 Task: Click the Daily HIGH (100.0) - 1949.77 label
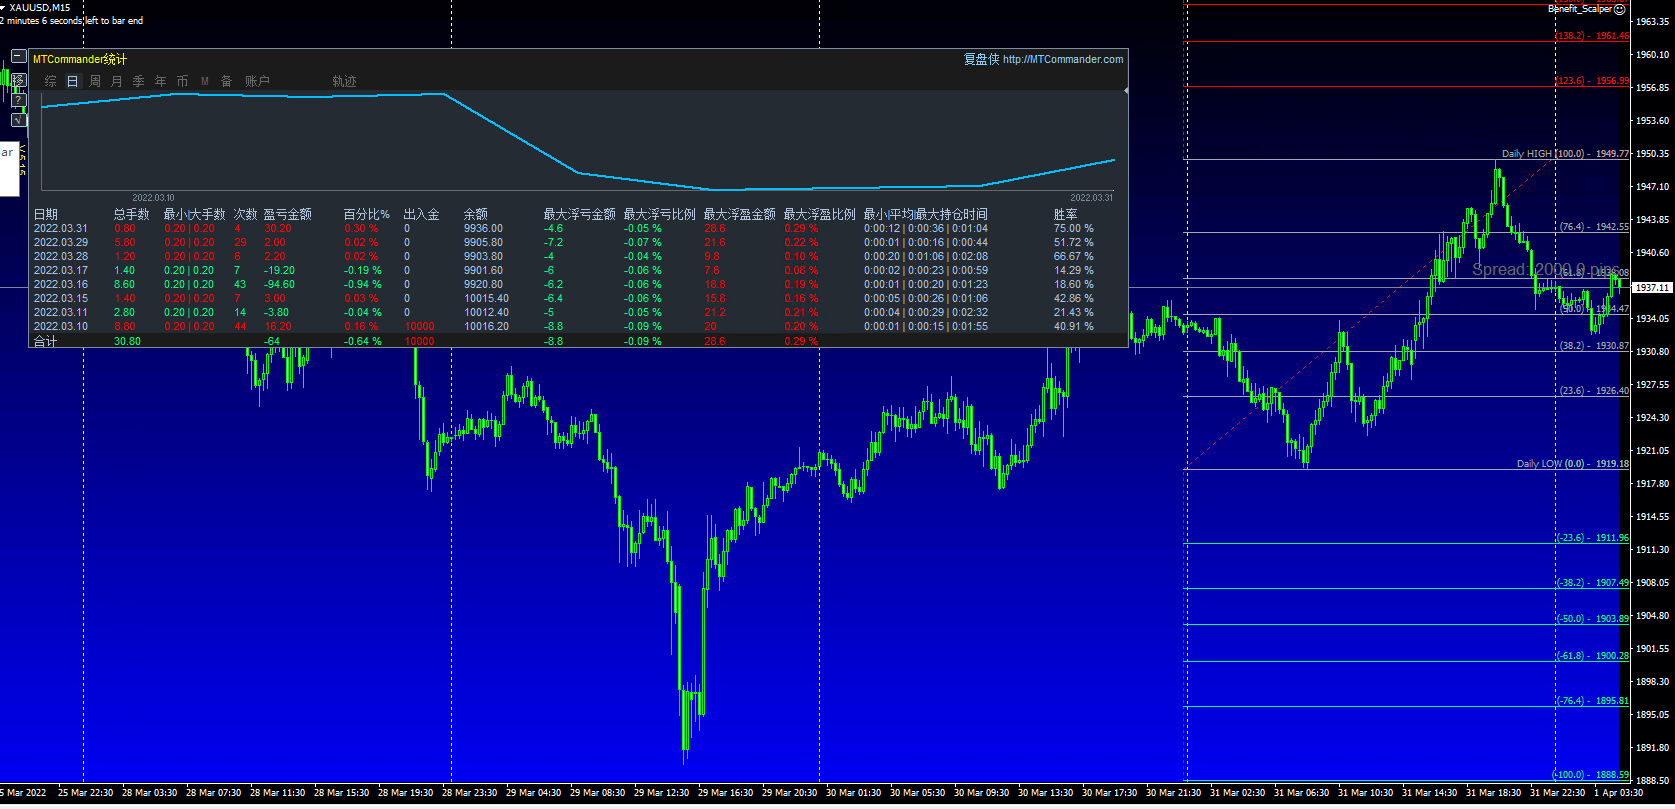[x=1565, y=154]
